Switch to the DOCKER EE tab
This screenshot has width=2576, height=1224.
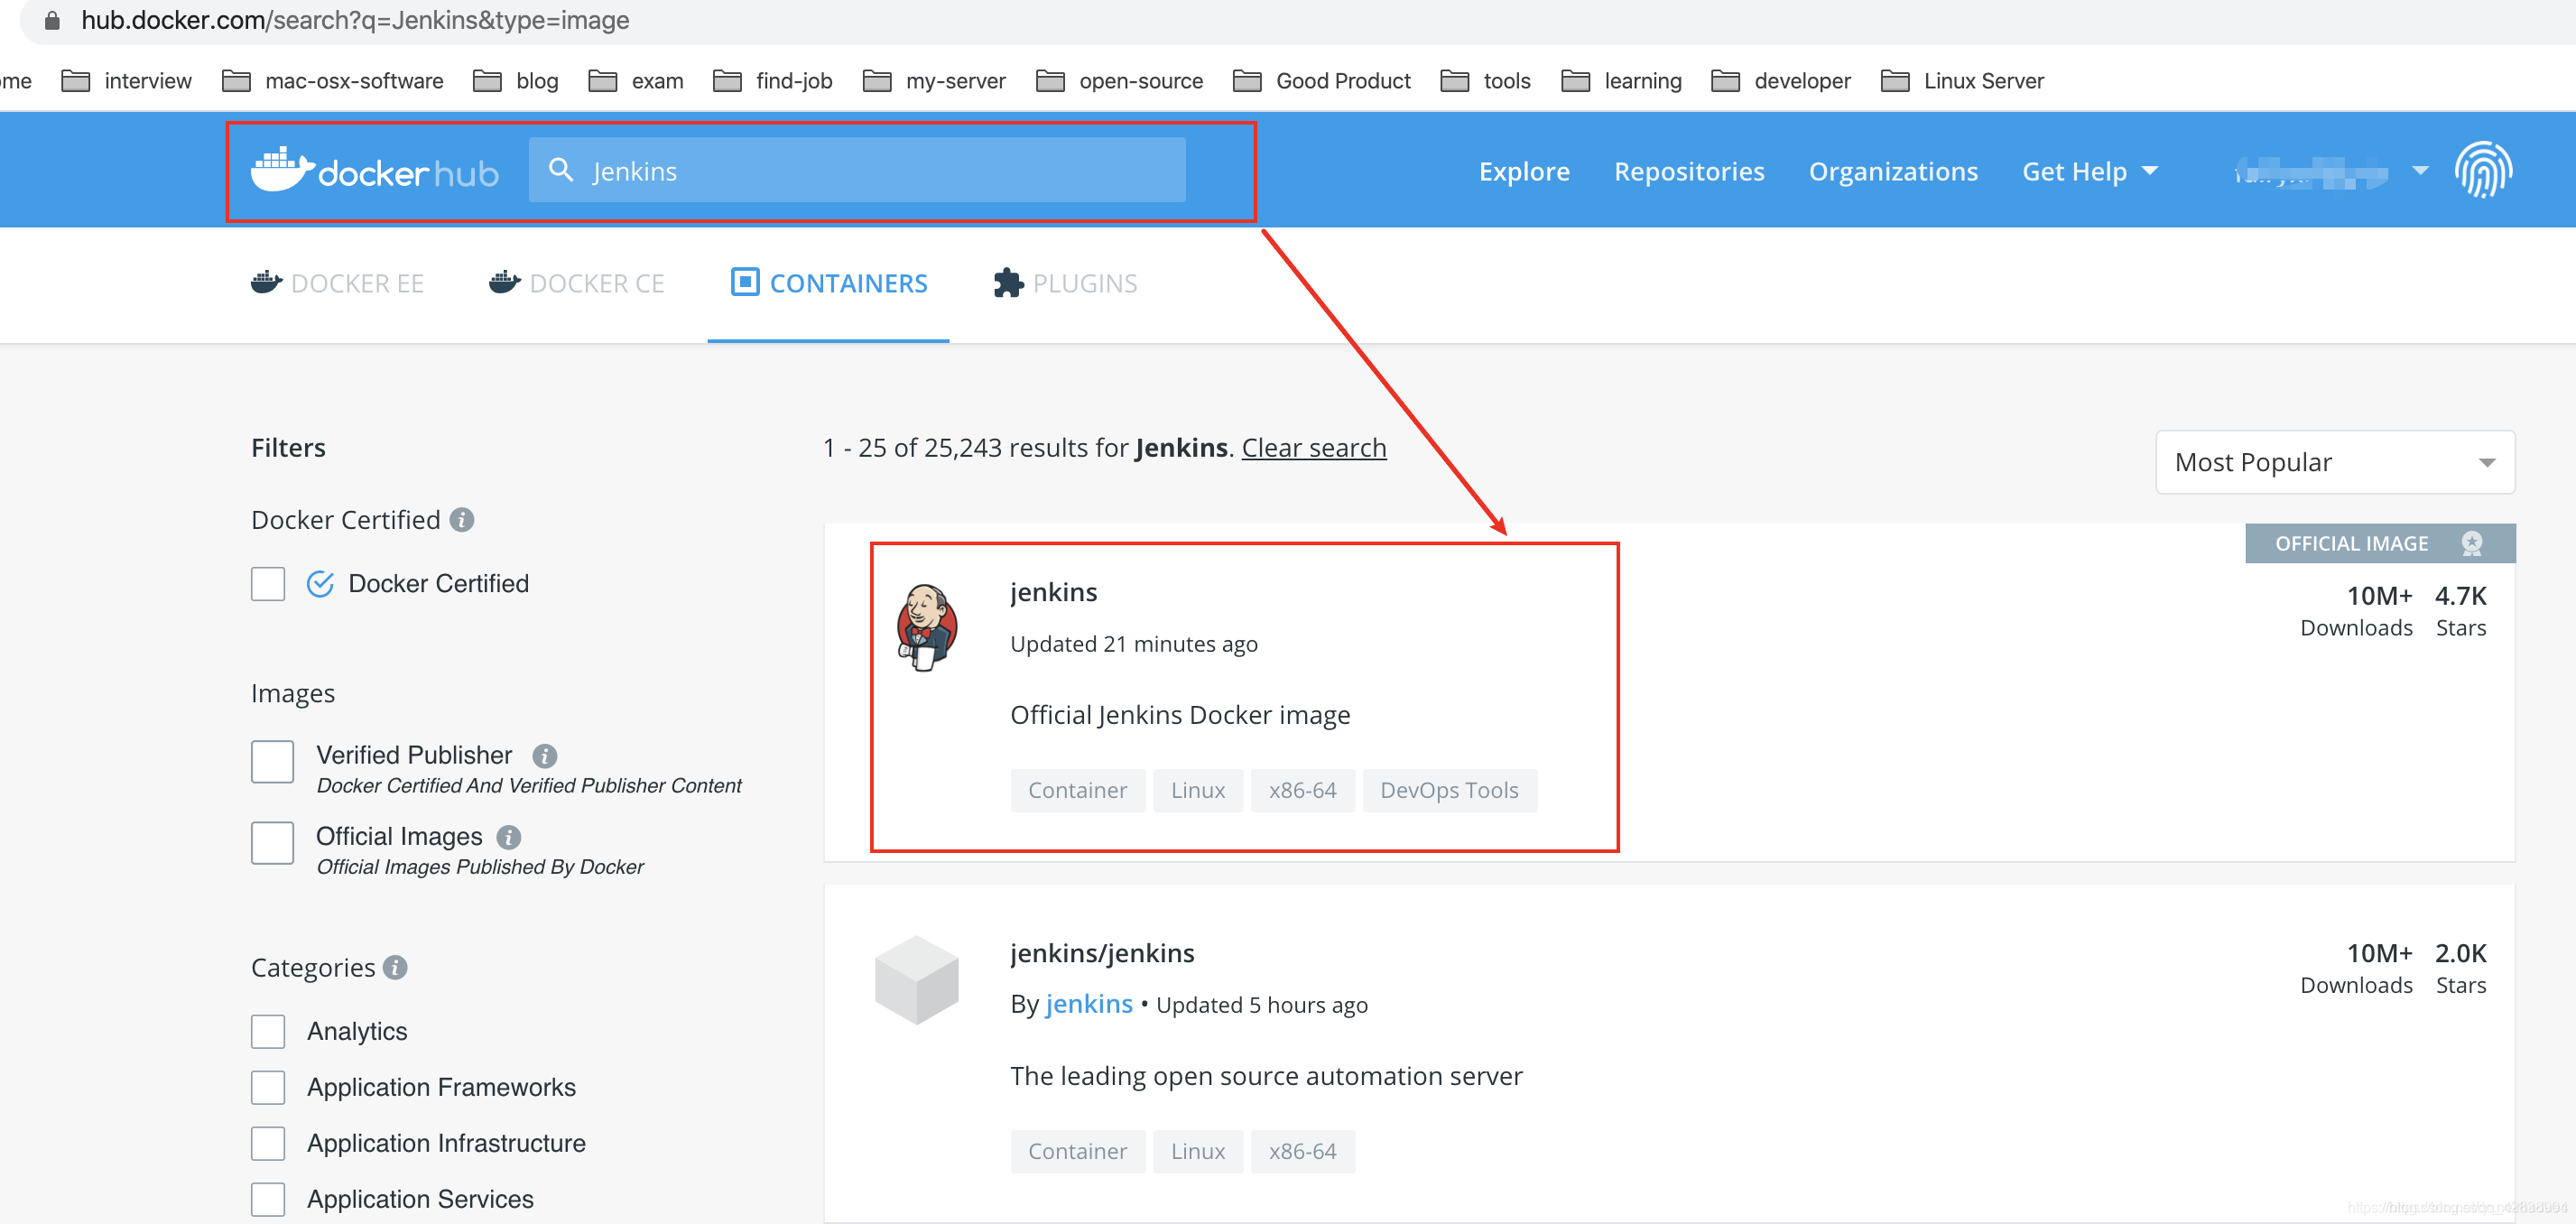point(337,284)
